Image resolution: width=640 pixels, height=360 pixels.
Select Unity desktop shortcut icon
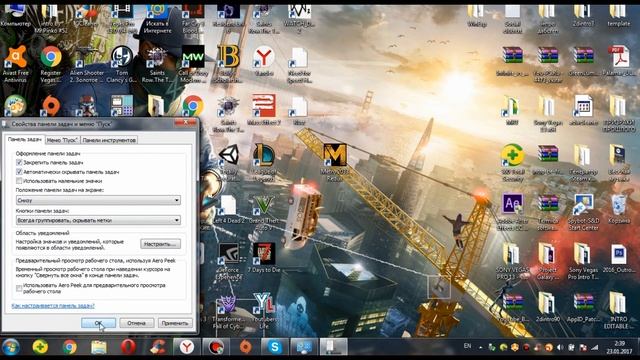229,162
